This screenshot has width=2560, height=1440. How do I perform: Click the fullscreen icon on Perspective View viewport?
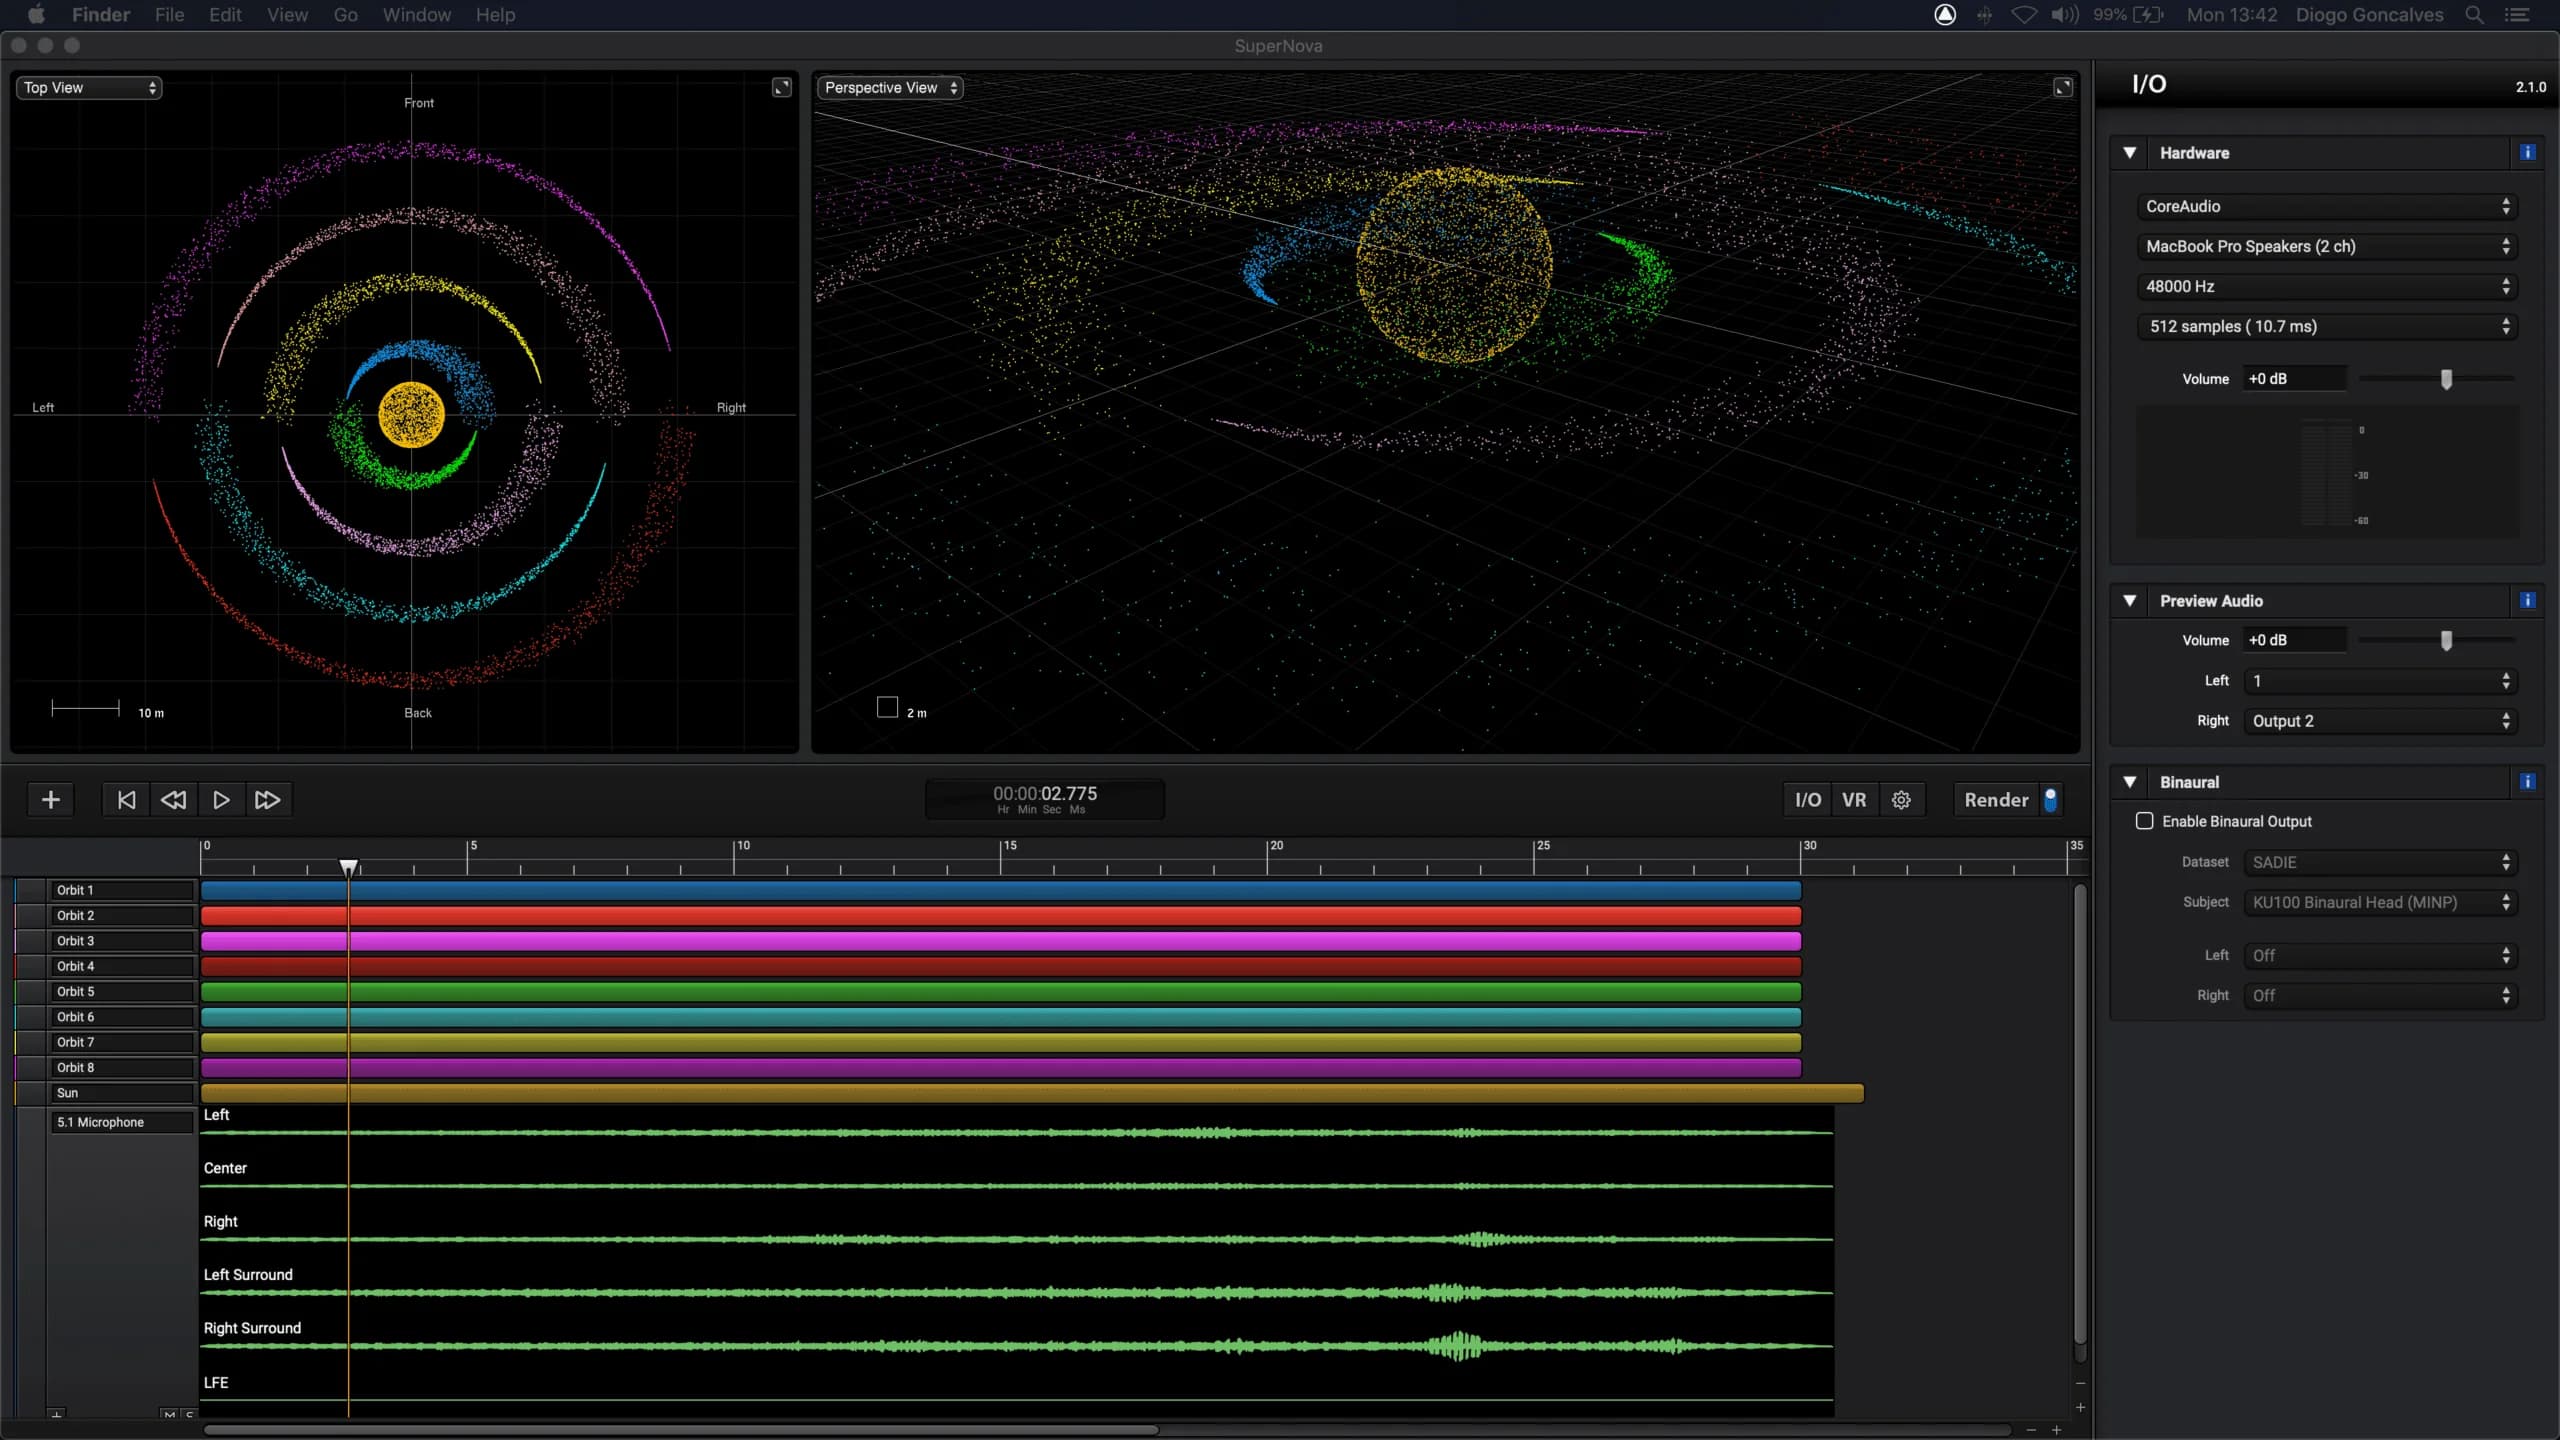[x=2063, y=87]
